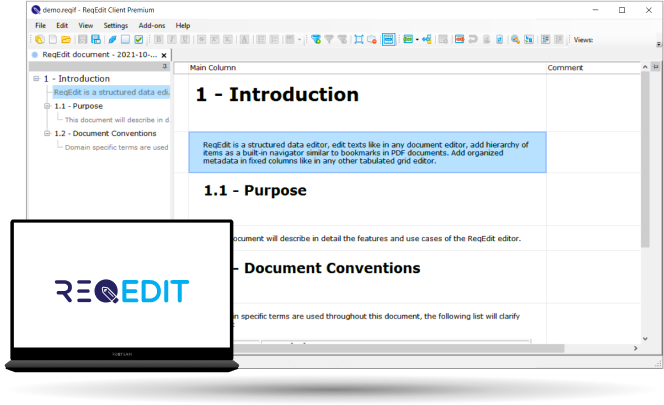664x405 pixels.
Task: Select 'This document will describe in d.' tree row
Action: (117, 120)
